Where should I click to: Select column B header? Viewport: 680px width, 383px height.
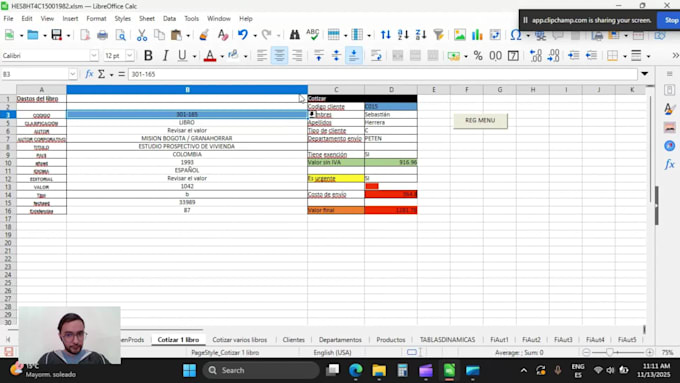point(187,90)
